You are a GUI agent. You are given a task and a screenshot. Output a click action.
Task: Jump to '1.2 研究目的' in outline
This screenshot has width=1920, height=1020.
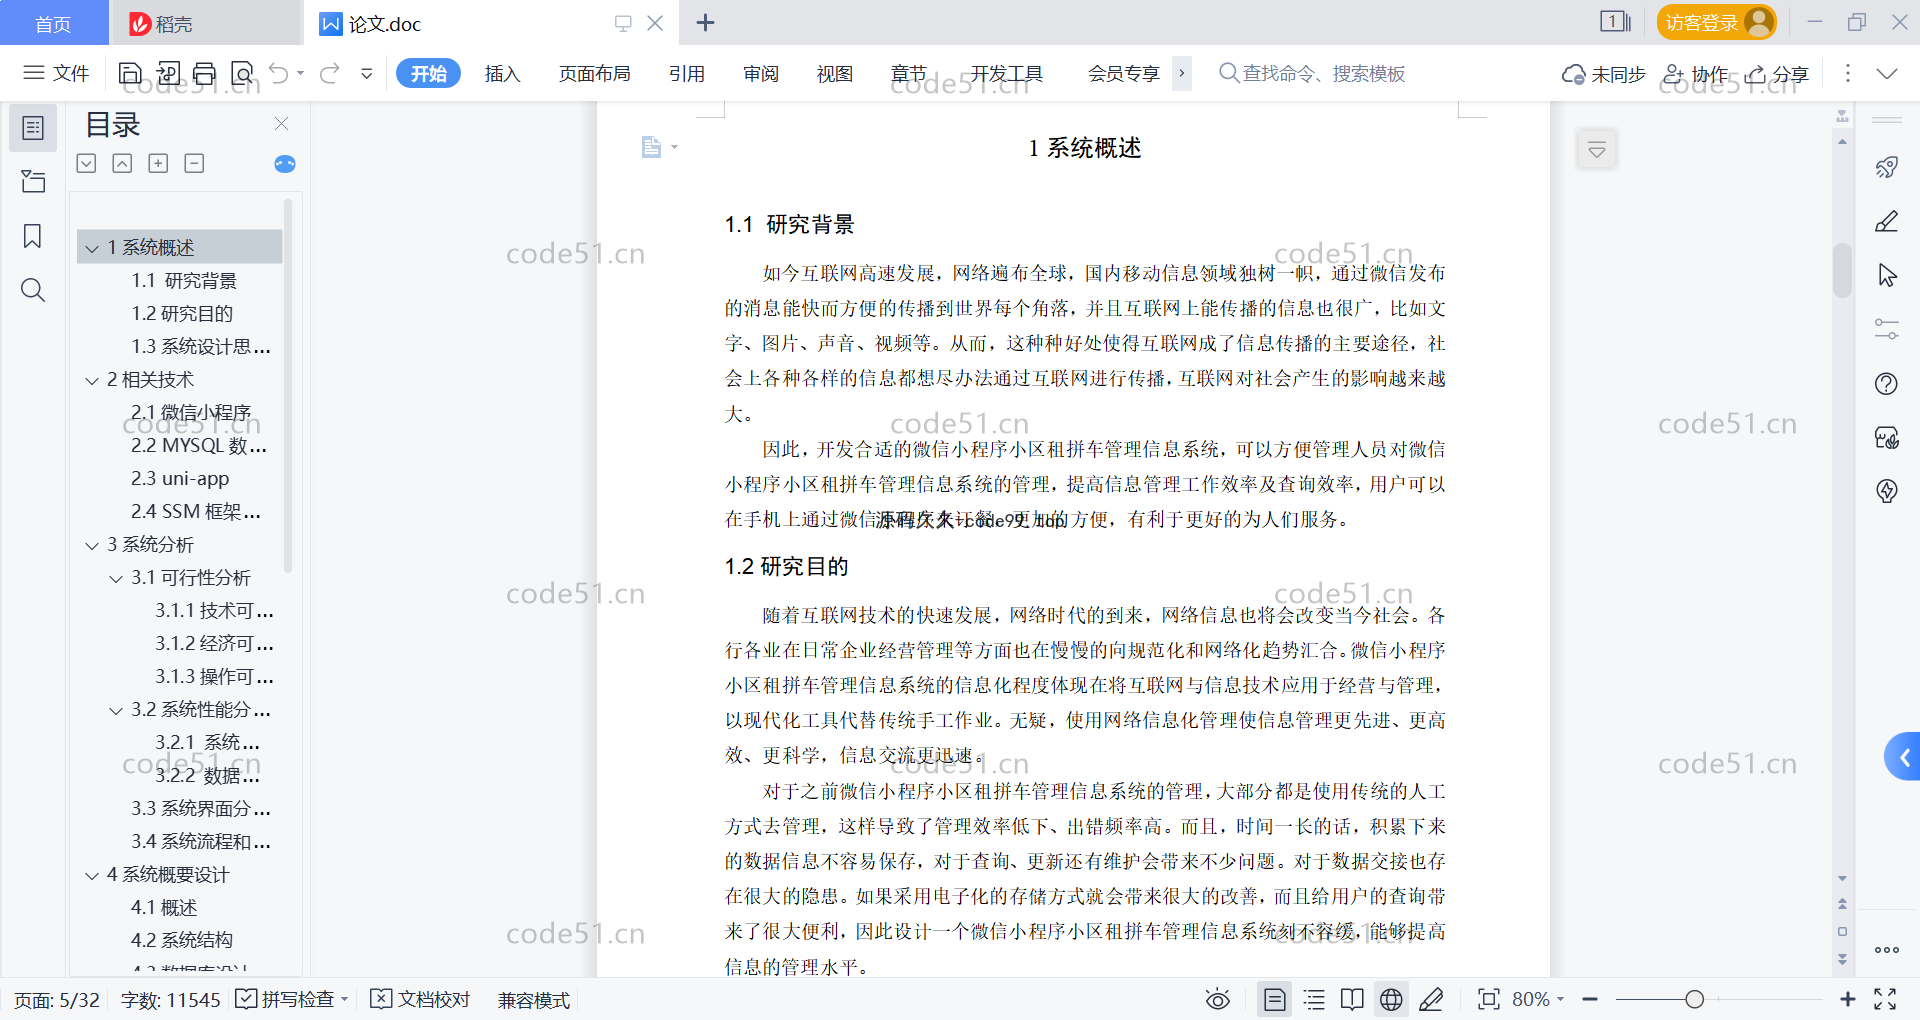click(182, 314)
